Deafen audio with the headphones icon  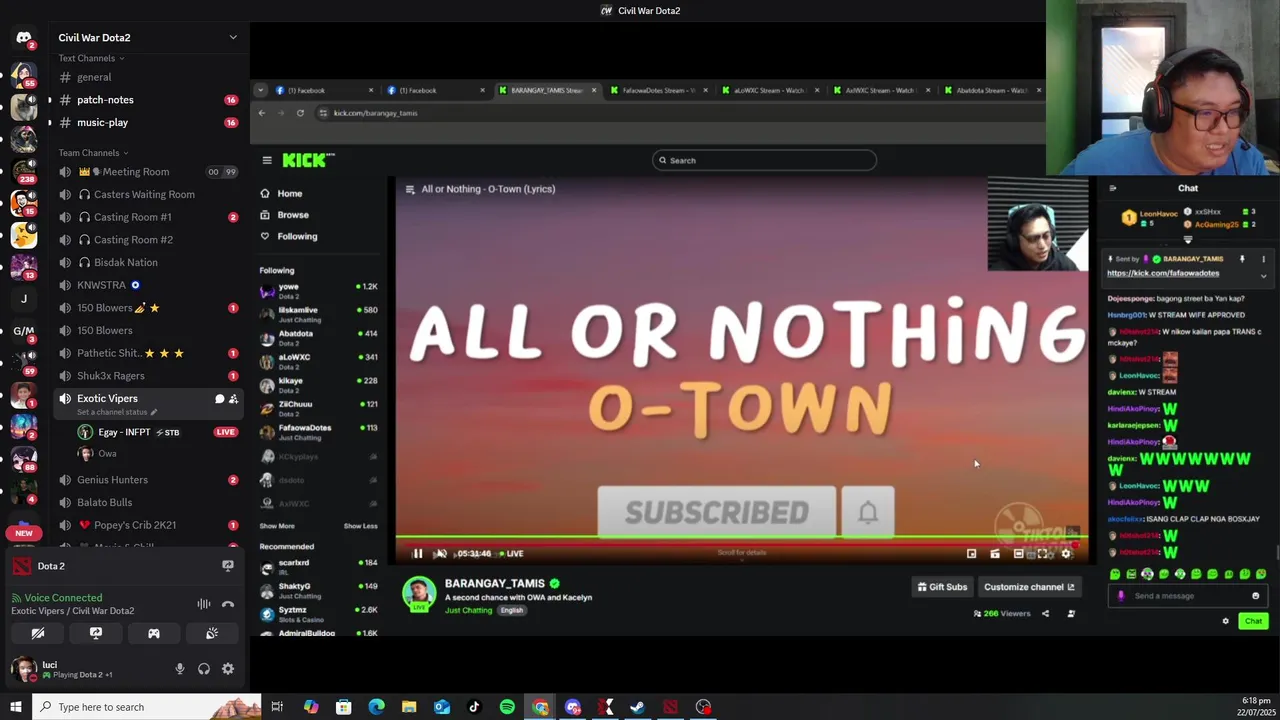click(x=204, y=669)
